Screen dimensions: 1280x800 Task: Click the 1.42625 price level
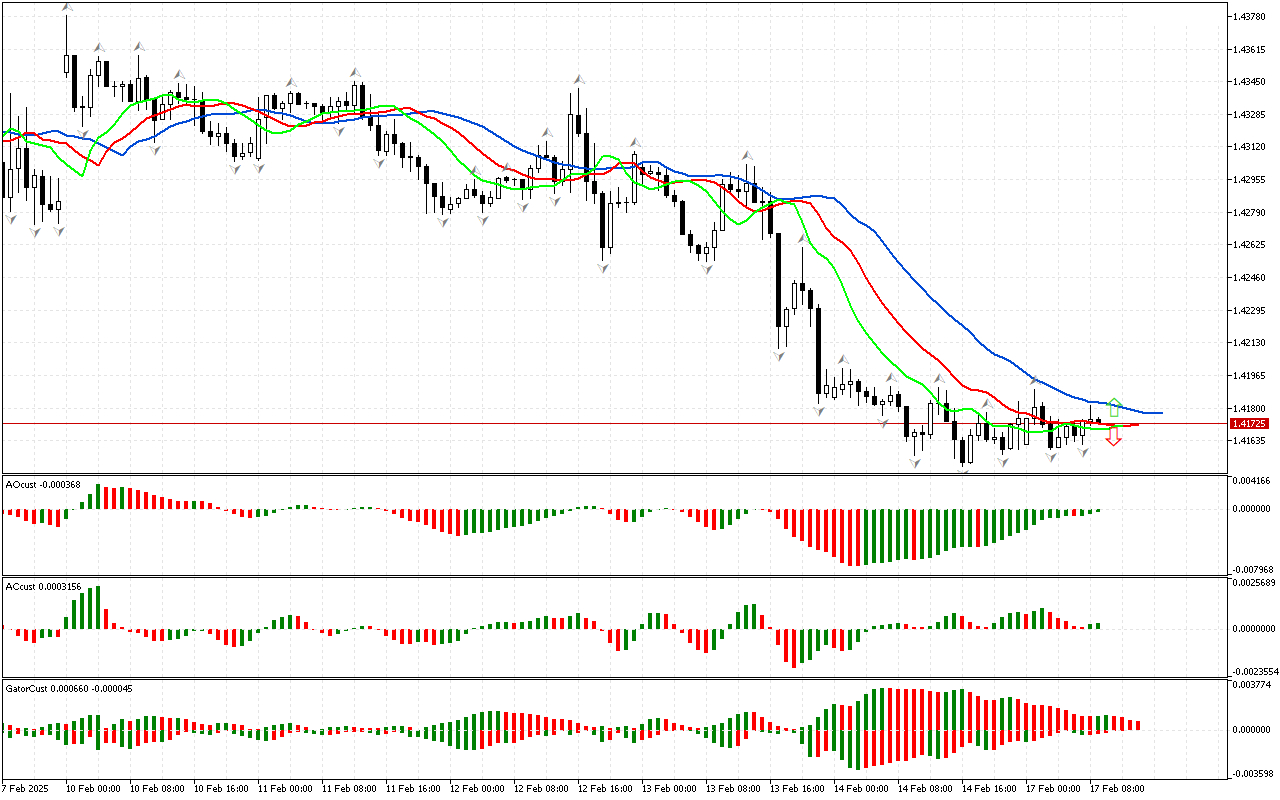click(1251, 245)
